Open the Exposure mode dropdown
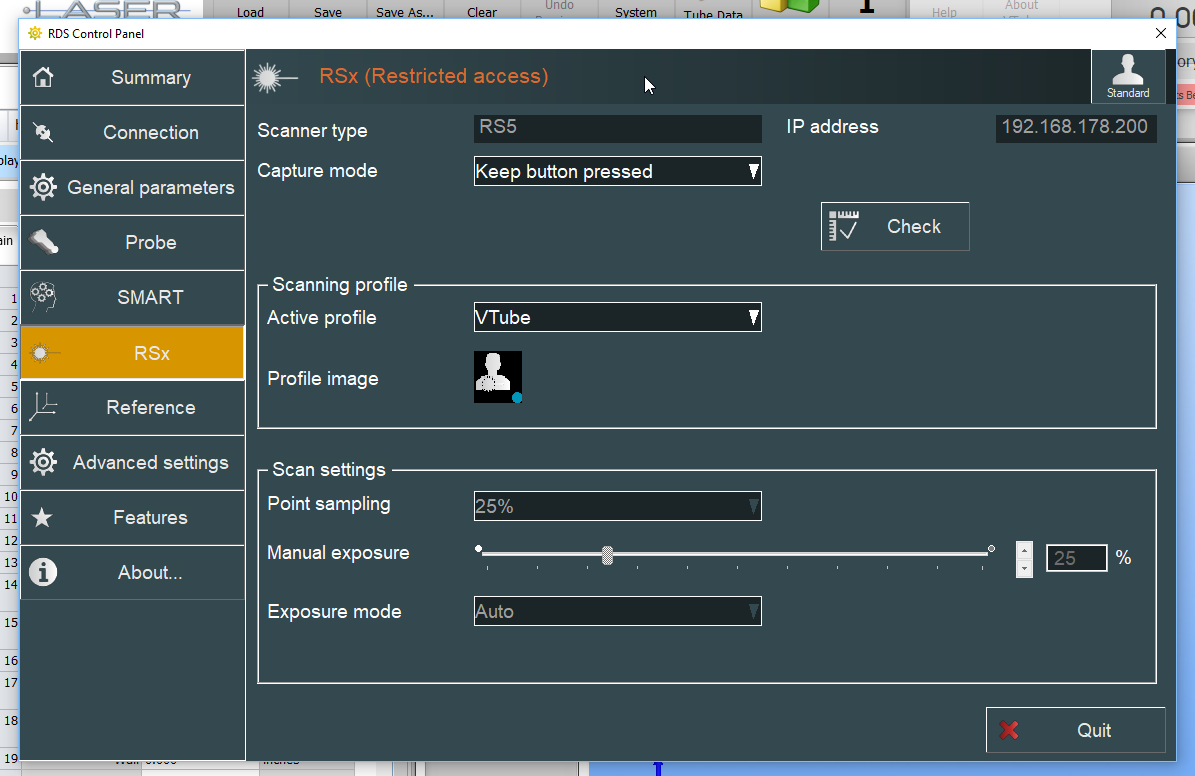1195x776 pixels. [x=617, y=611]
